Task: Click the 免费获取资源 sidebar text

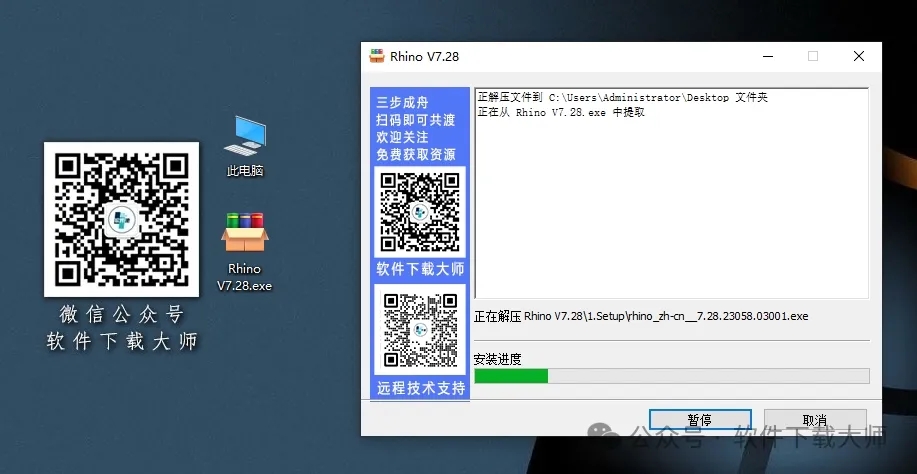Action: (416, 155)
